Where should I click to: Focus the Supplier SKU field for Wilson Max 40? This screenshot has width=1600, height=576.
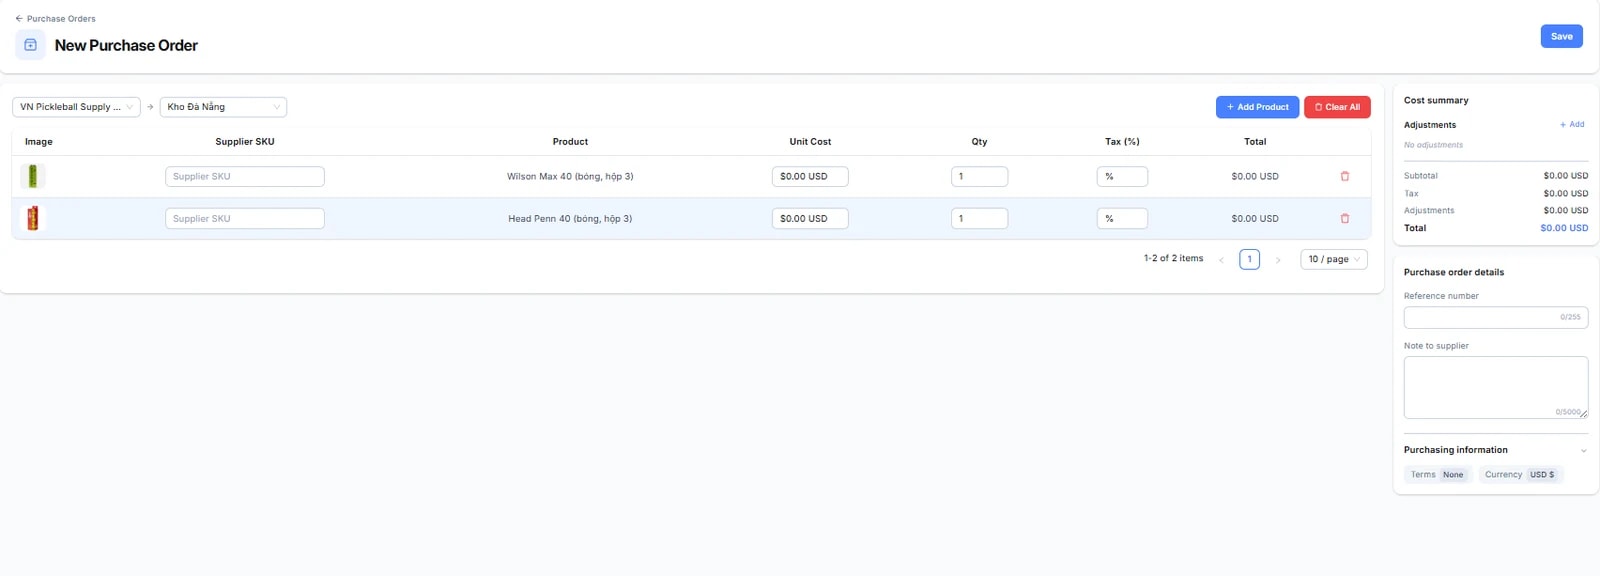pyautogui.click(x=245, y=176)
